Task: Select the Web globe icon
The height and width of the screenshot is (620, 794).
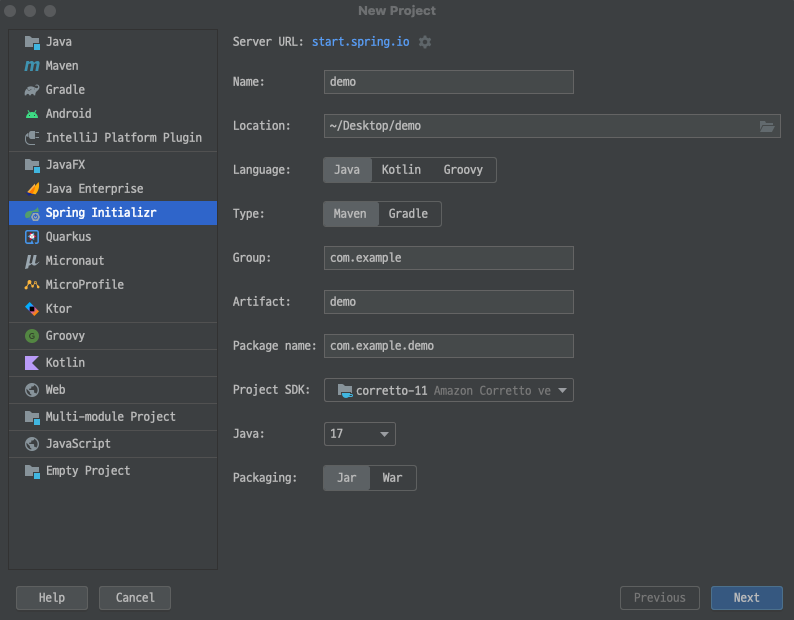Action: click(x=32, y=390)
